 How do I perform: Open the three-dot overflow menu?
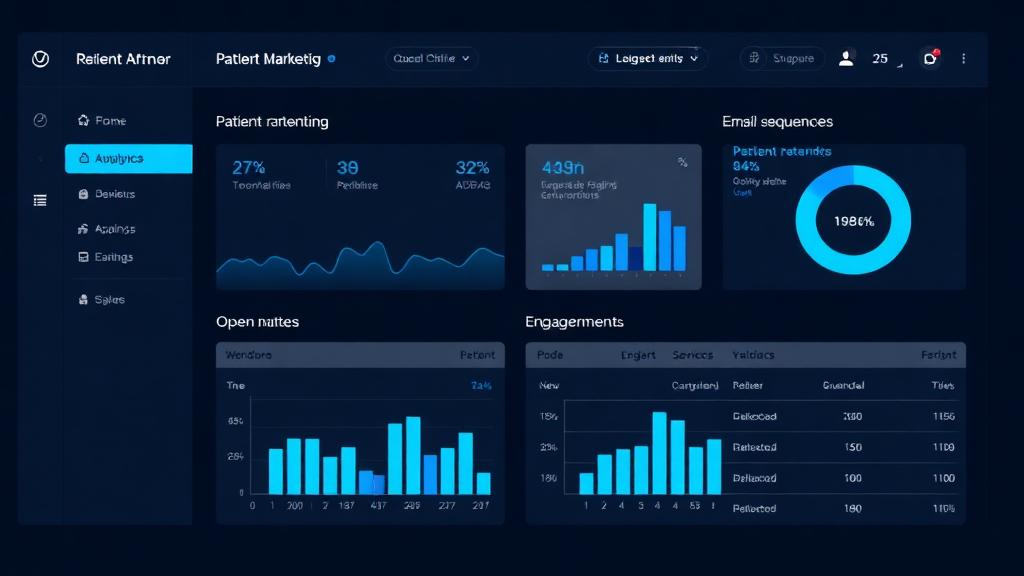963,58
